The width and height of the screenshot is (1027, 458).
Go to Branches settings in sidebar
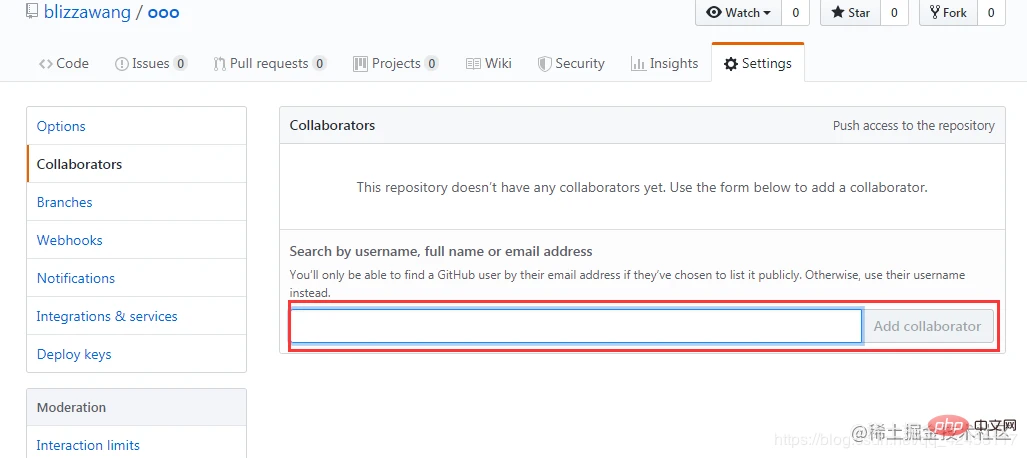64,202
